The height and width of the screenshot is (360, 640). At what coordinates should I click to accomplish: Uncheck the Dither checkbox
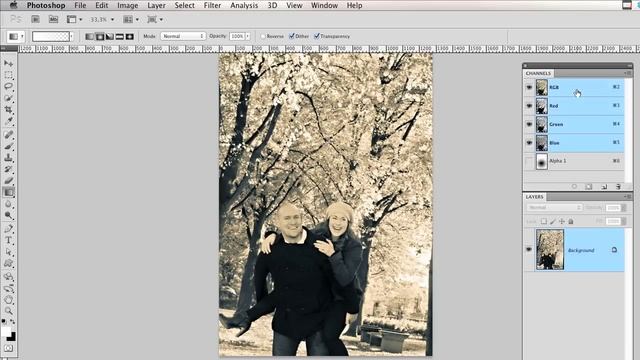click(291, 36)
